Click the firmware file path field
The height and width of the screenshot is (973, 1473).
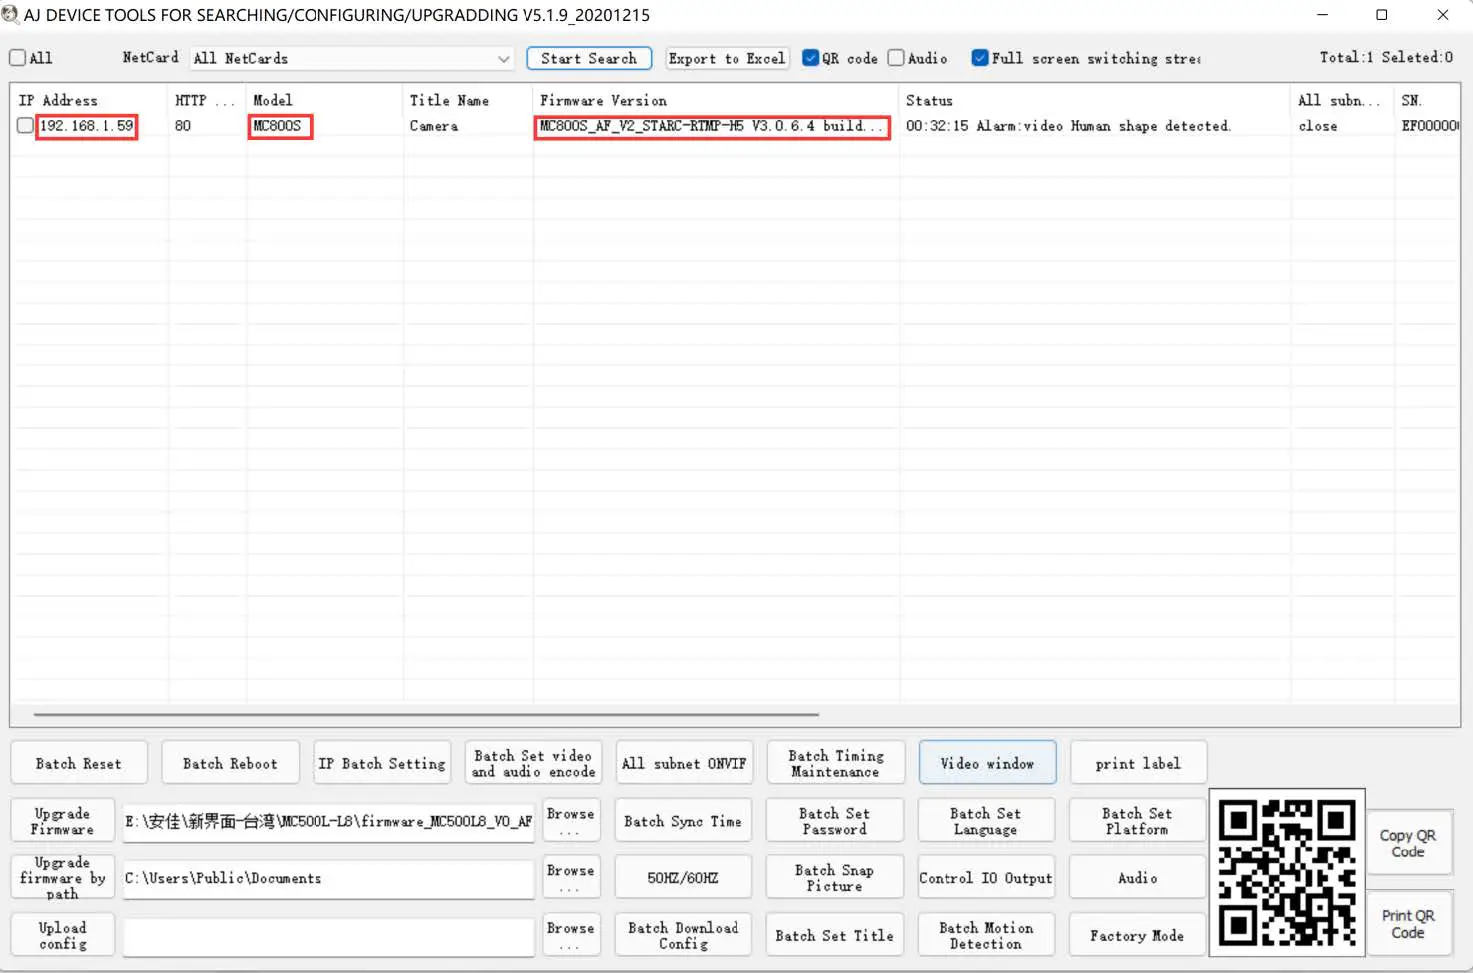(328, 821)
